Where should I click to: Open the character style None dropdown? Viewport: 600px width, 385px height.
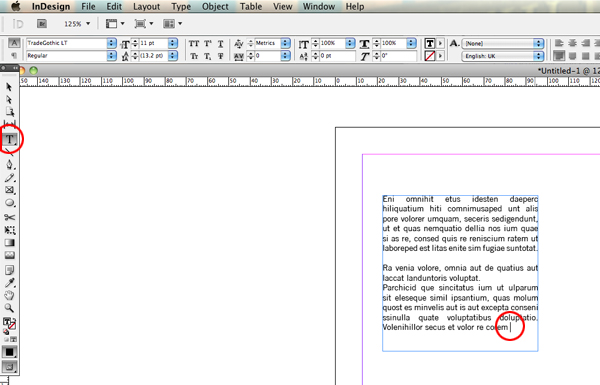[x=538, y=43]
